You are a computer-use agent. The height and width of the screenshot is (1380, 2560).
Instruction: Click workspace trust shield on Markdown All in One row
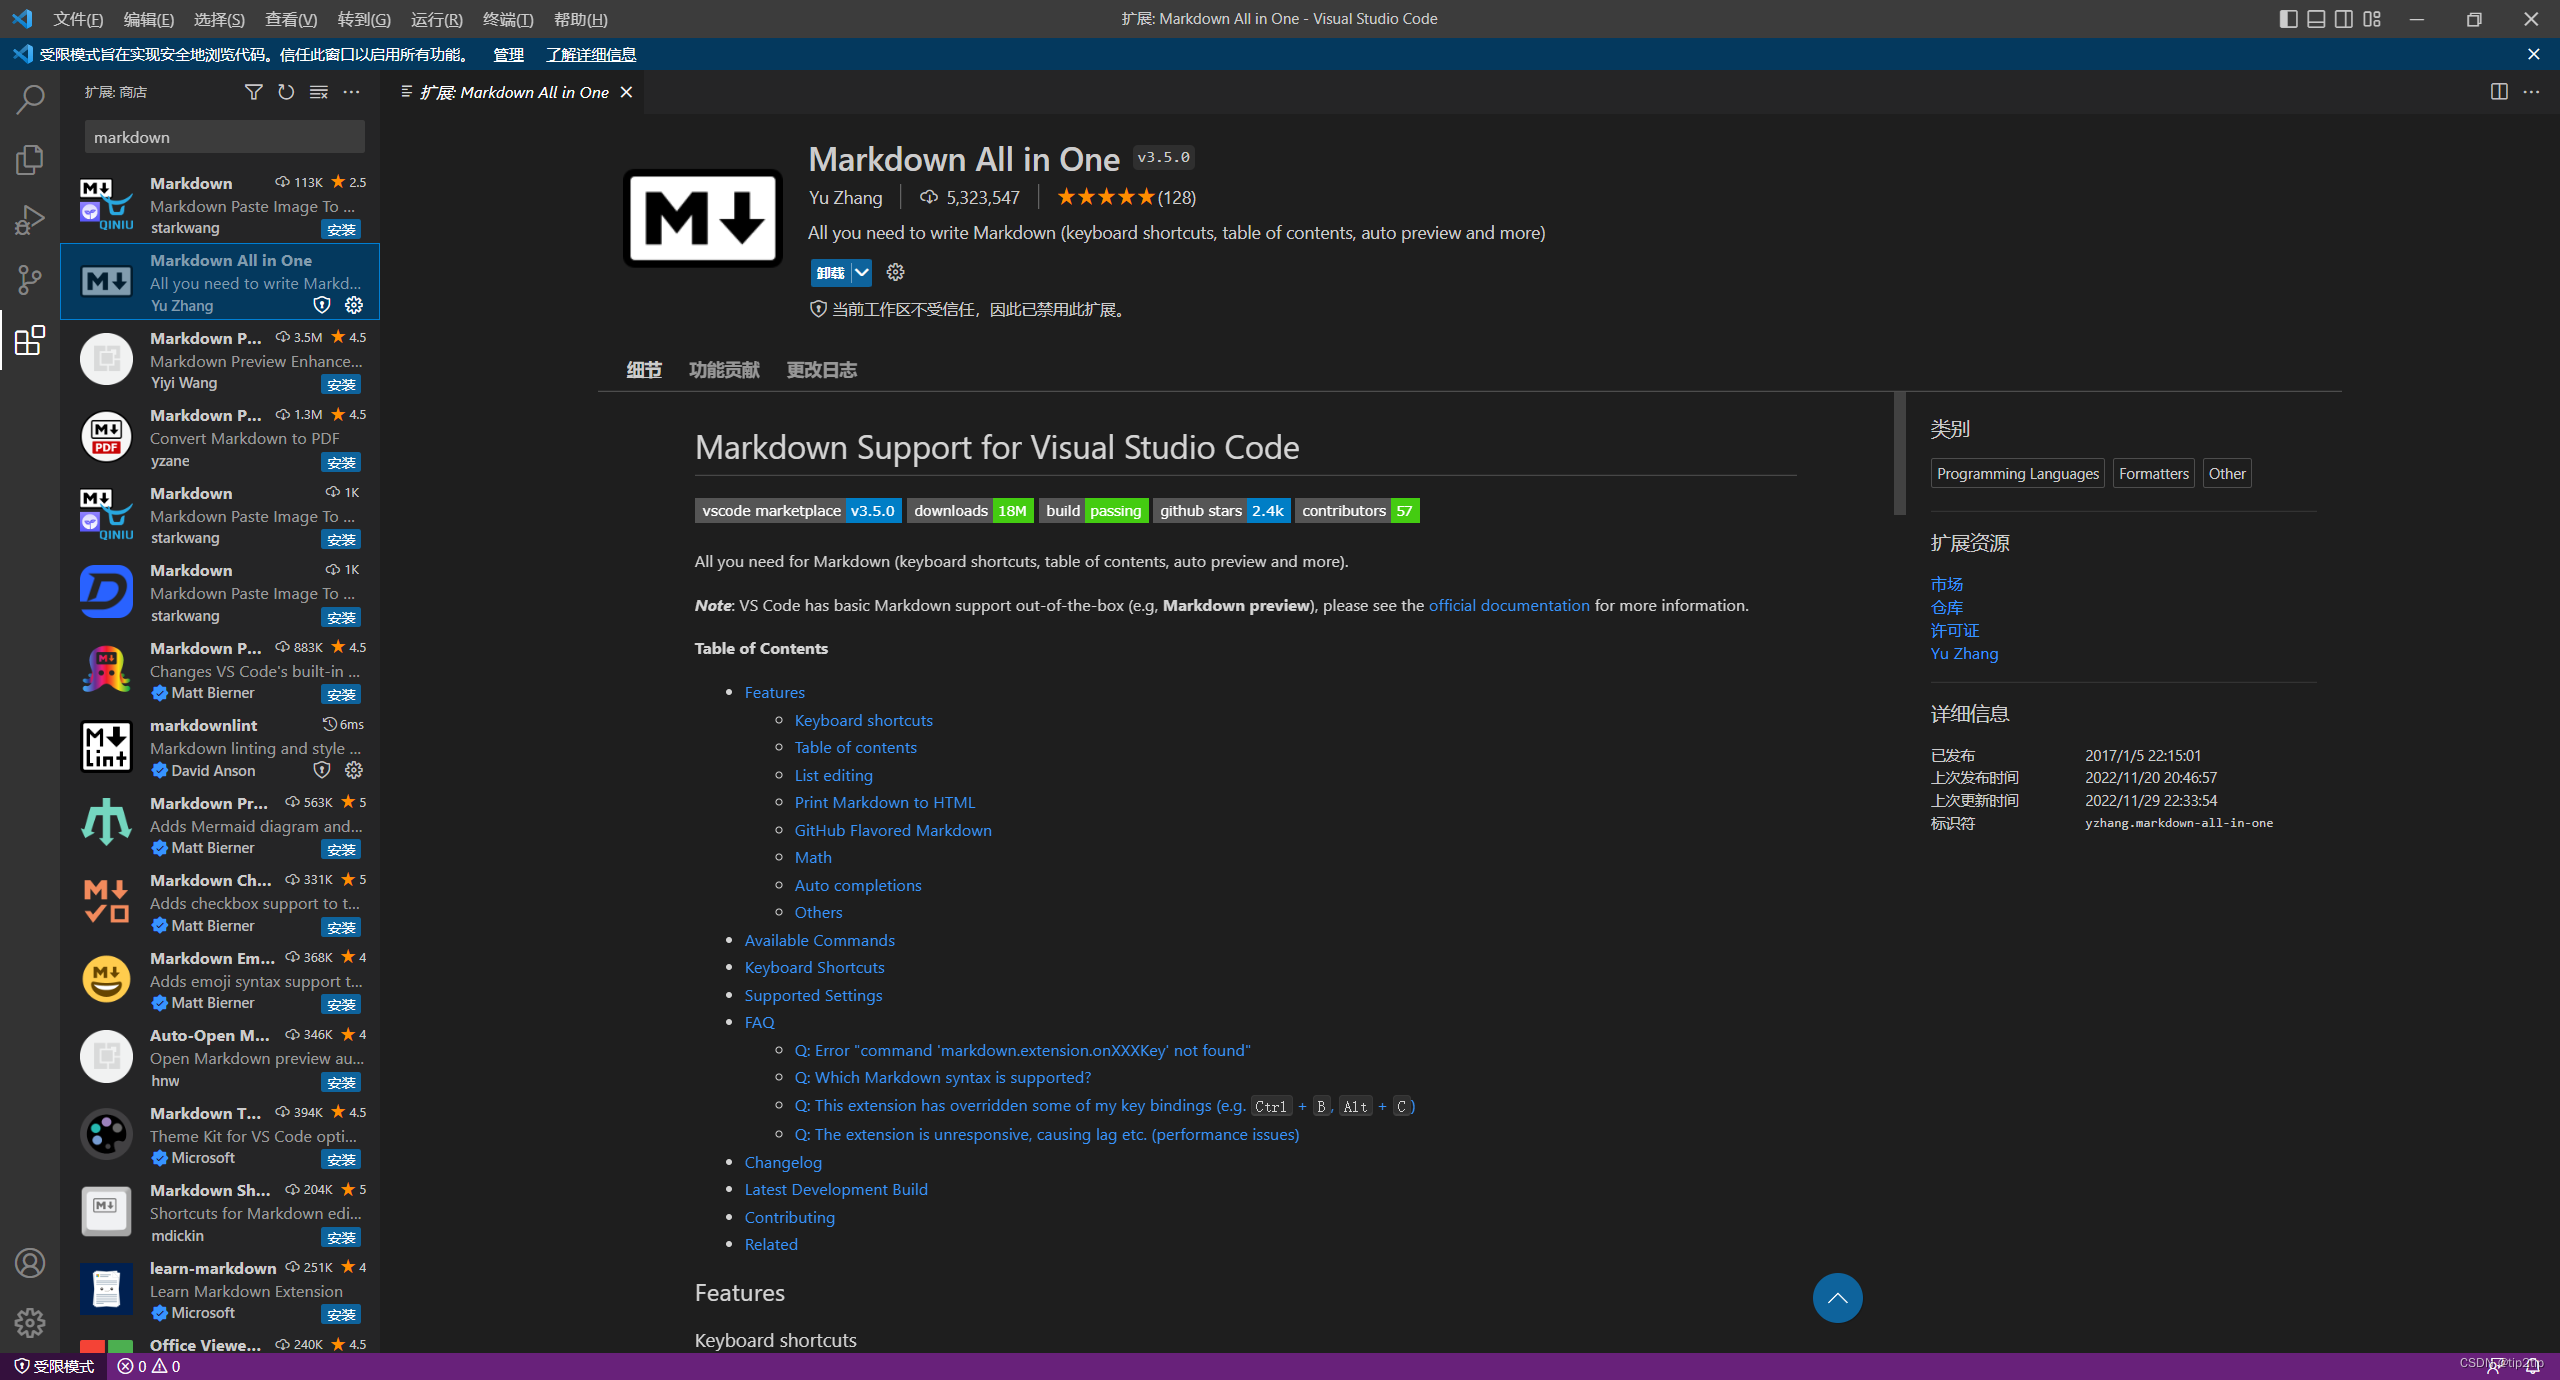tap(322, 305)
